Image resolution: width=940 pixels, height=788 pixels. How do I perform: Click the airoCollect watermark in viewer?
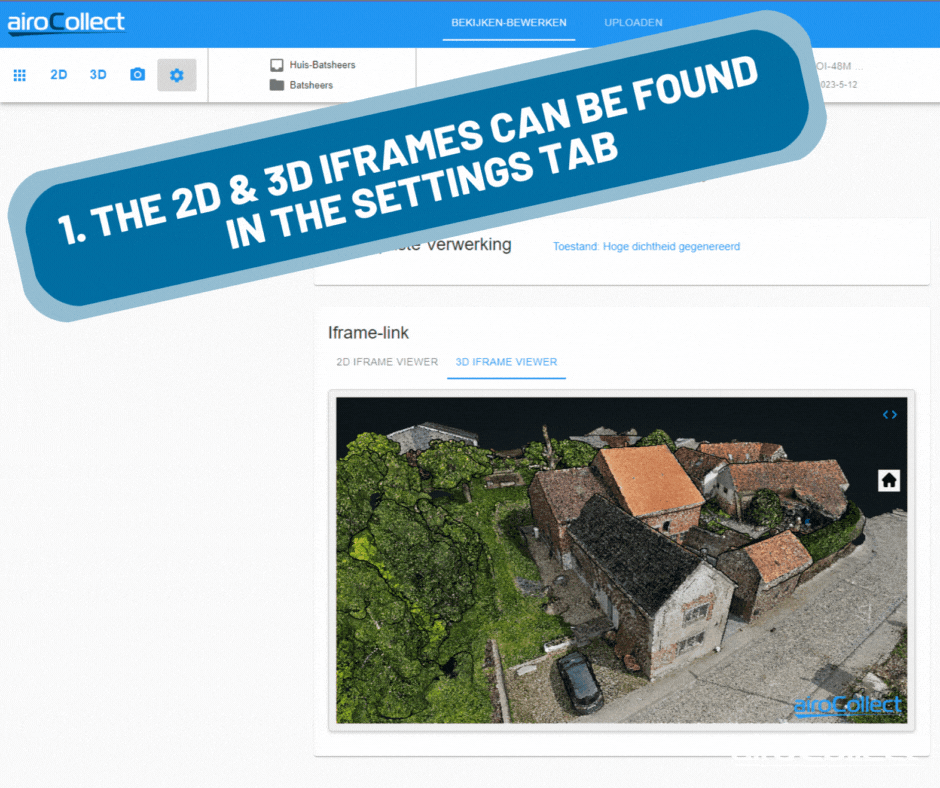[x=847, y=705]
